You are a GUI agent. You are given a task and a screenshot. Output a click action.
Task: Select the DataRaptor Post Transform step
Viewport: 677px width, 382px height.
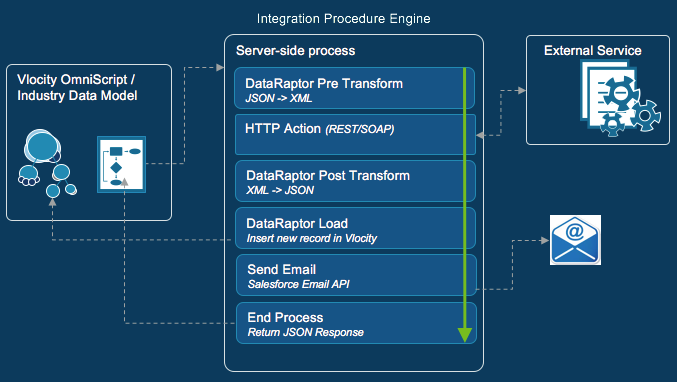pos(355,181)
